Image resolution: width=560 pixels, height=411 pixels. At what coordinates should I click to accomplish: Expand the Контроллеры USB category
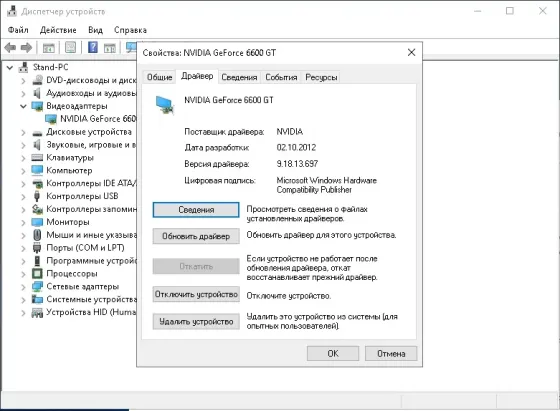coord(24,196)
